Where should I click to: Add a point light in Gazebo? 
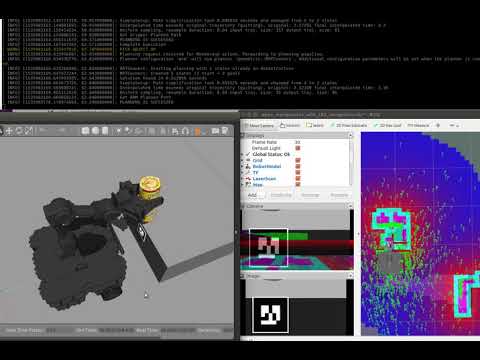tap(119, 131)
